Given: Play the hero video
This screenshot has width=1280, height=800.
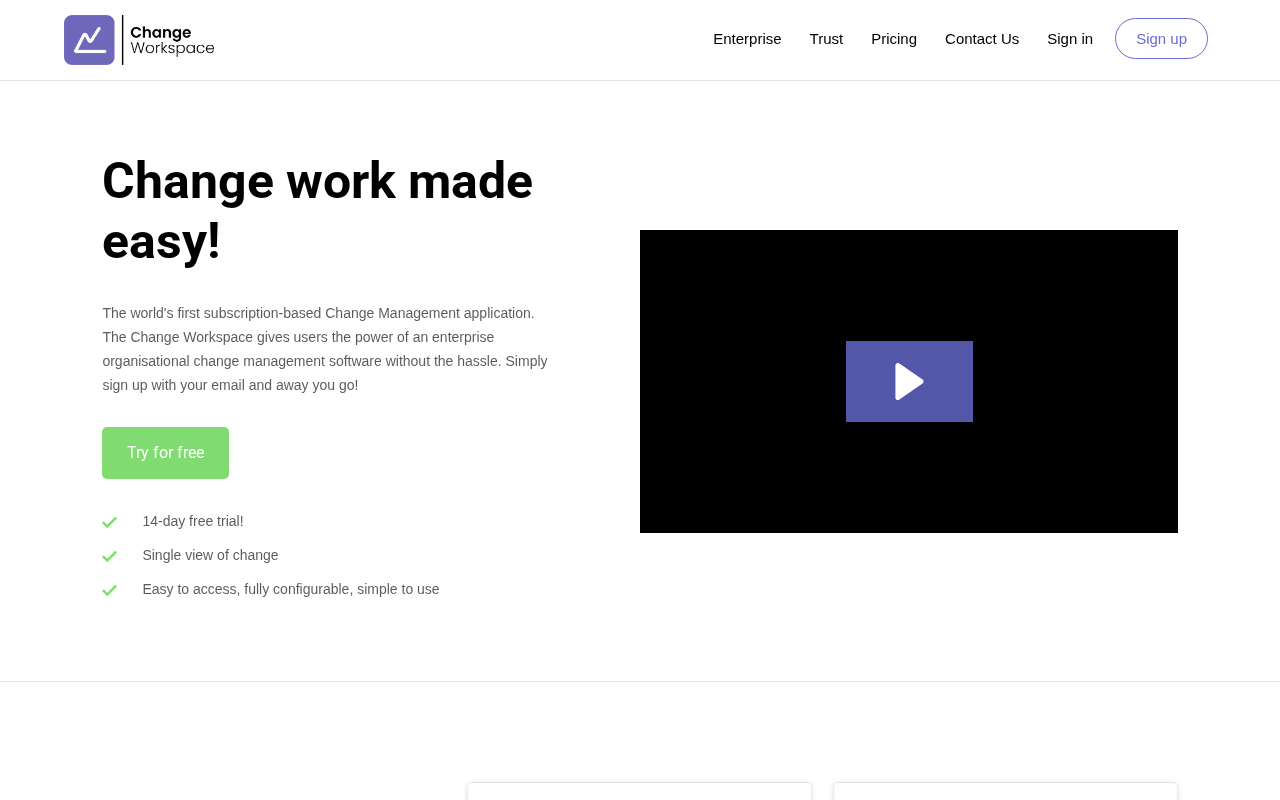Looking at the screenshot, I should (909, 381).
